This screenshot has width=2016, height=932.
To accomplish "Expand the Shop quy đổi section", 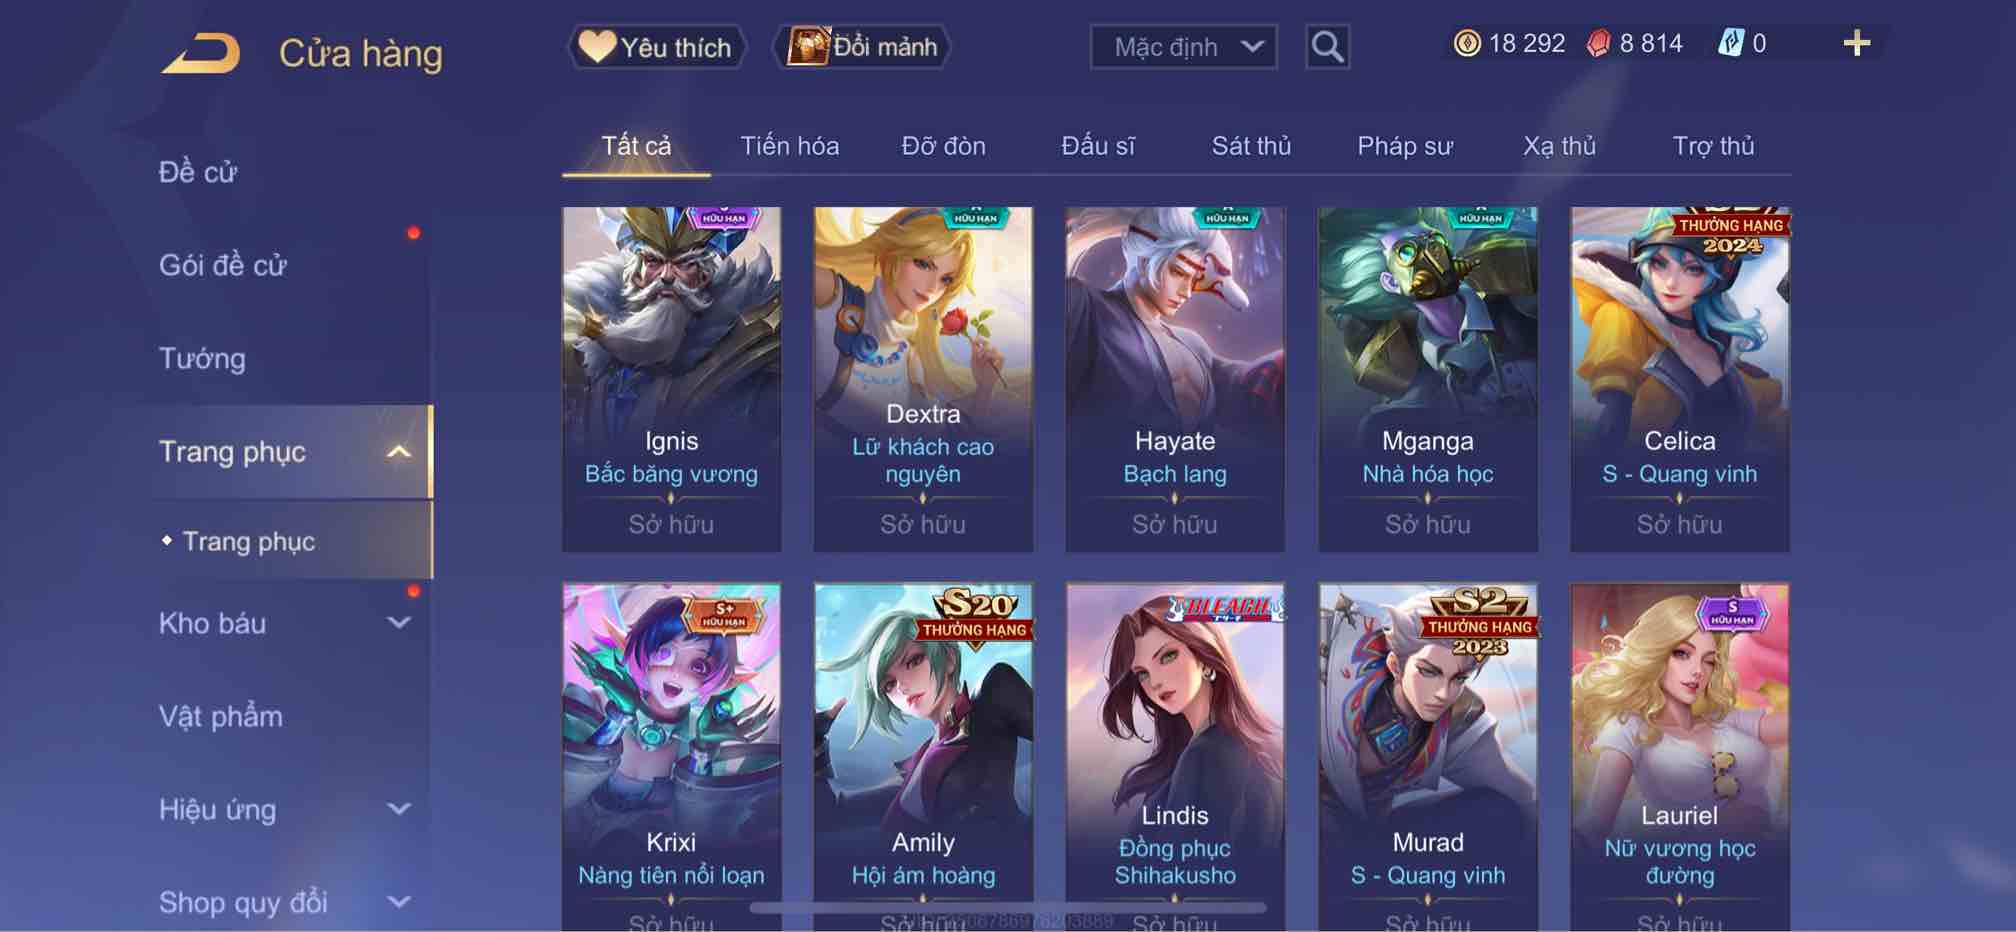I will pyautogui.click(x=398, y=902).
